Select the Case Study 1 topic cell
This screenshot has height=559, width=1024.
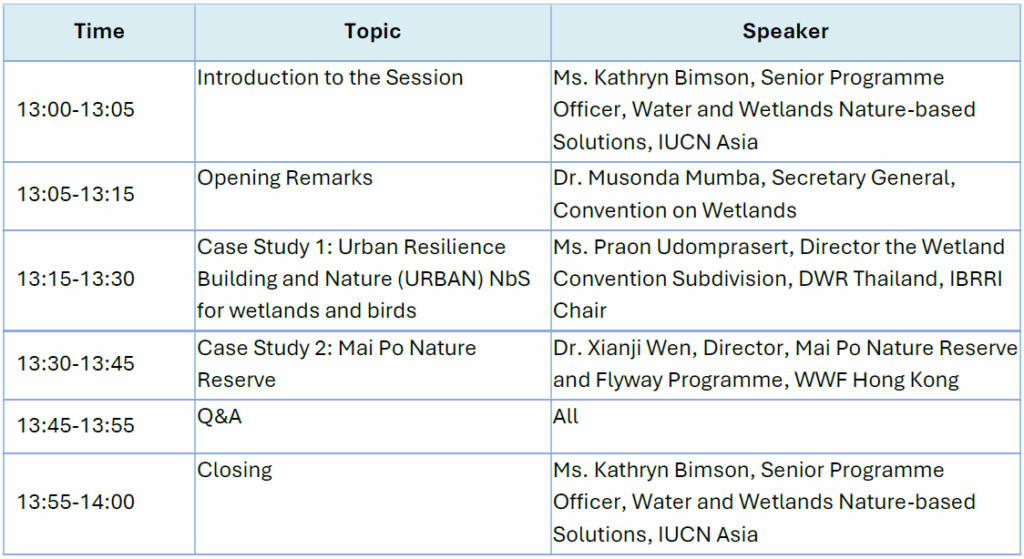352,279
